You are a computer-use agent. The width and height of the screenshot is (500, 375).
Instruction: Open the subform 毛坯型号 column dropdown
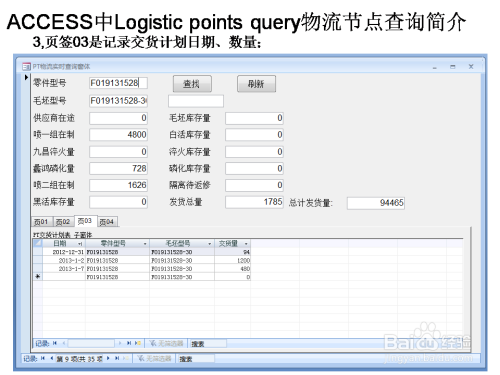pyautogui.click(x=210, y=244)
